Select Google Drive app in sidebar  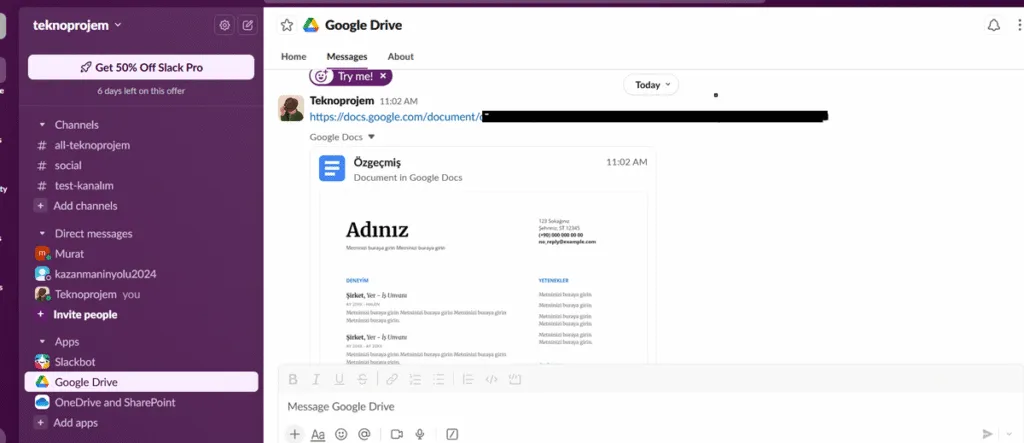click(x=141, y=382)
